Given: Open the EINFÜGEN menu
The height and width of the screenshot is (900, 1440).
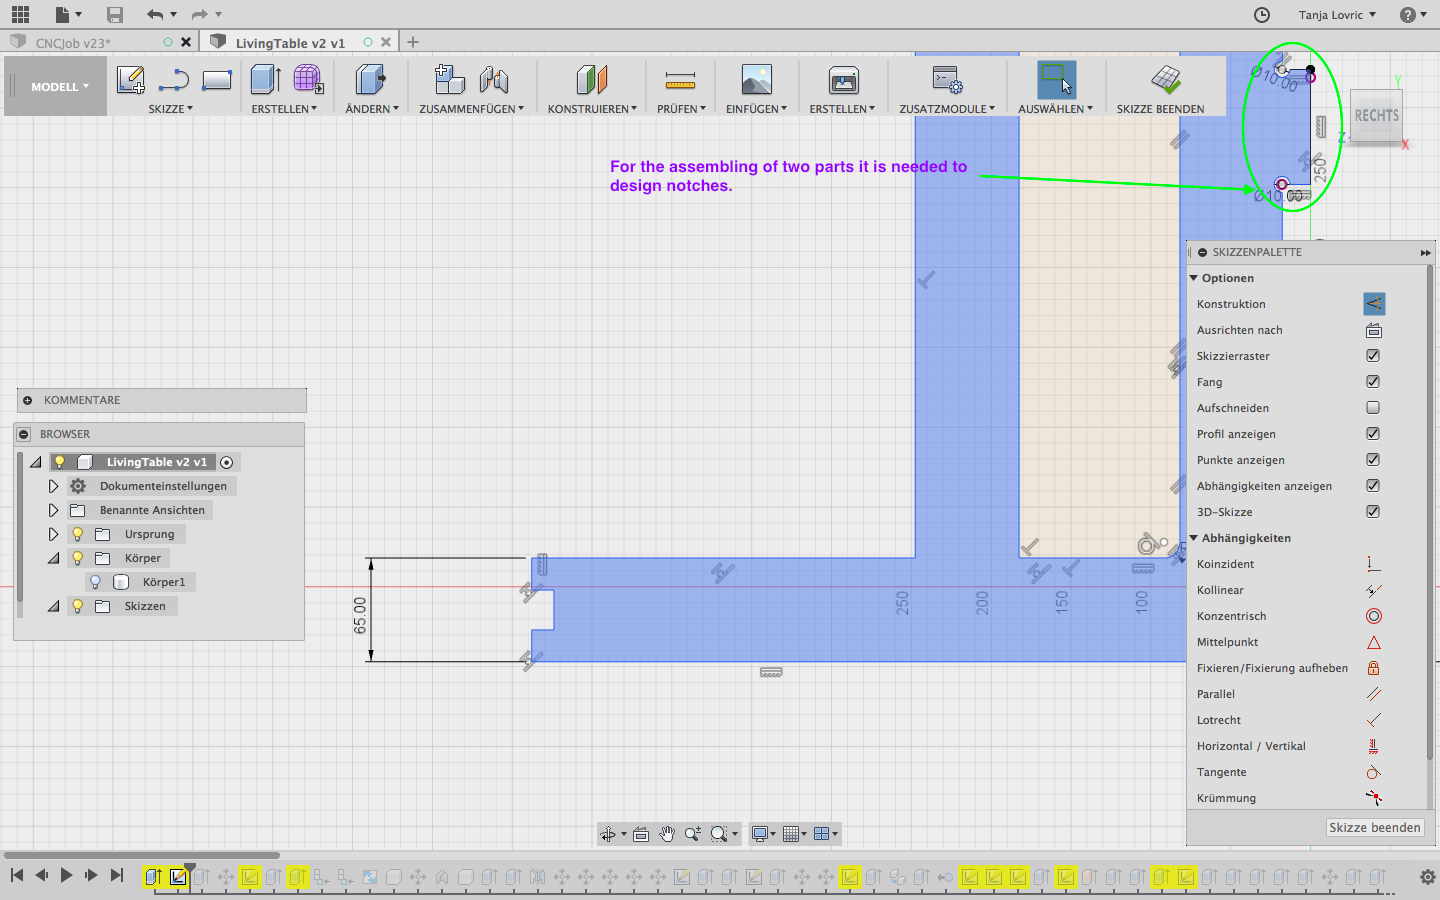Looking at the screenshot, I should 756,109.
